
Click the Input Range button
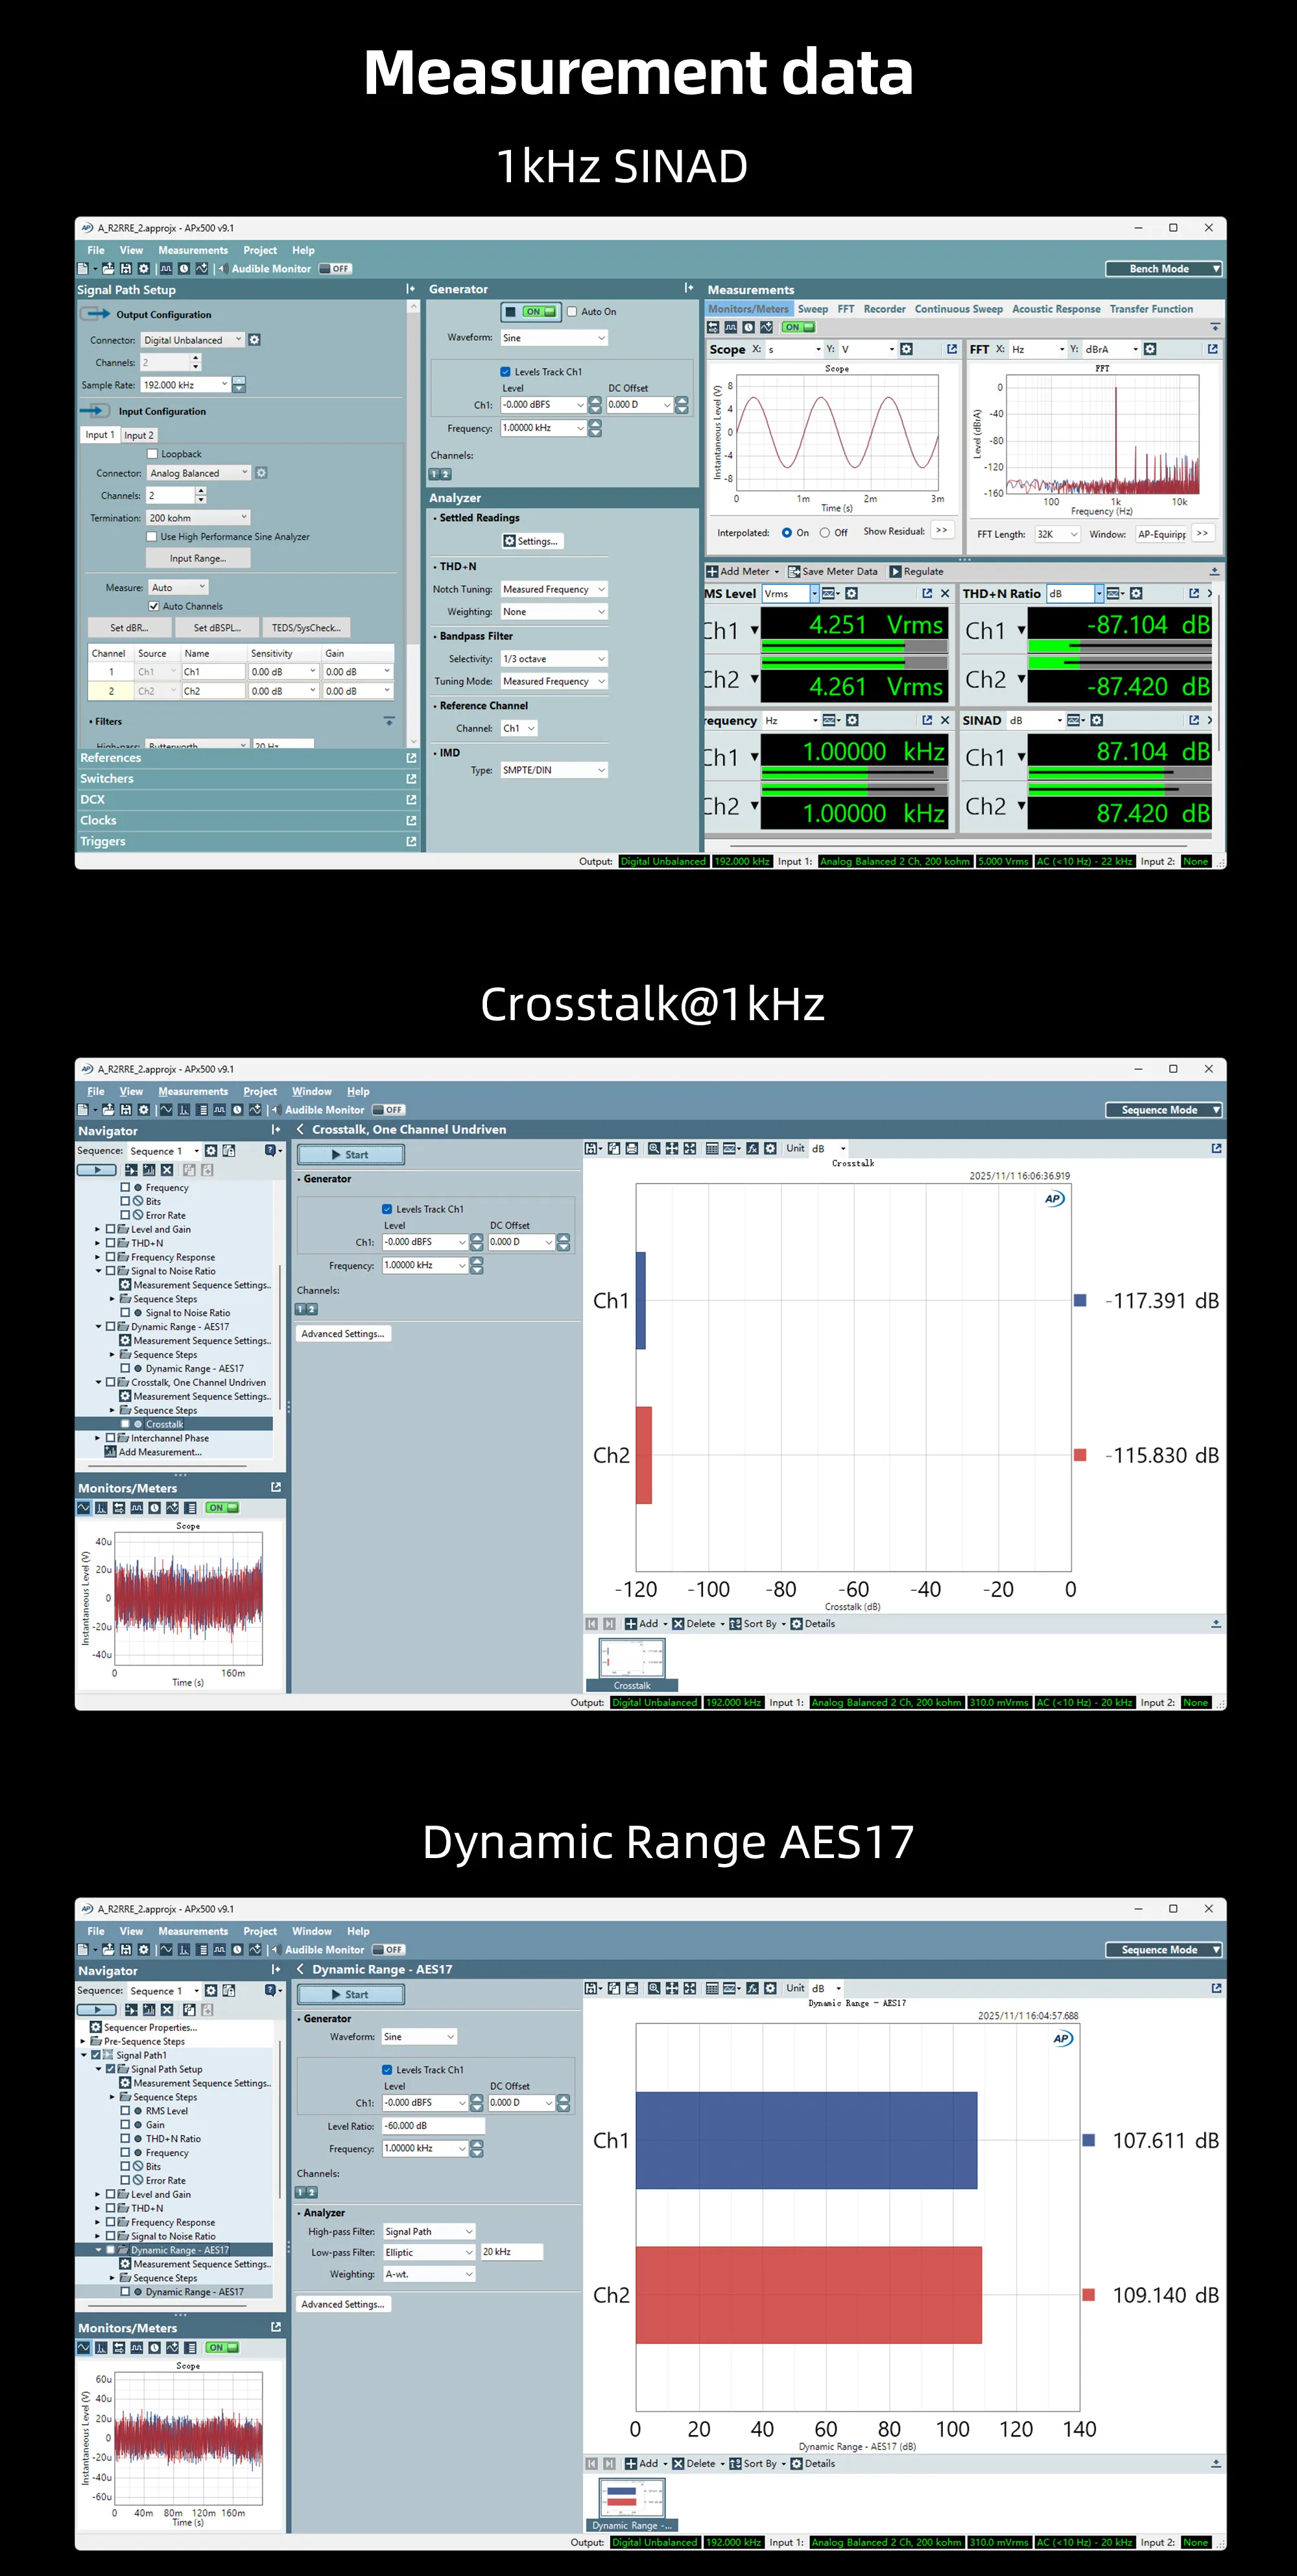198,558
